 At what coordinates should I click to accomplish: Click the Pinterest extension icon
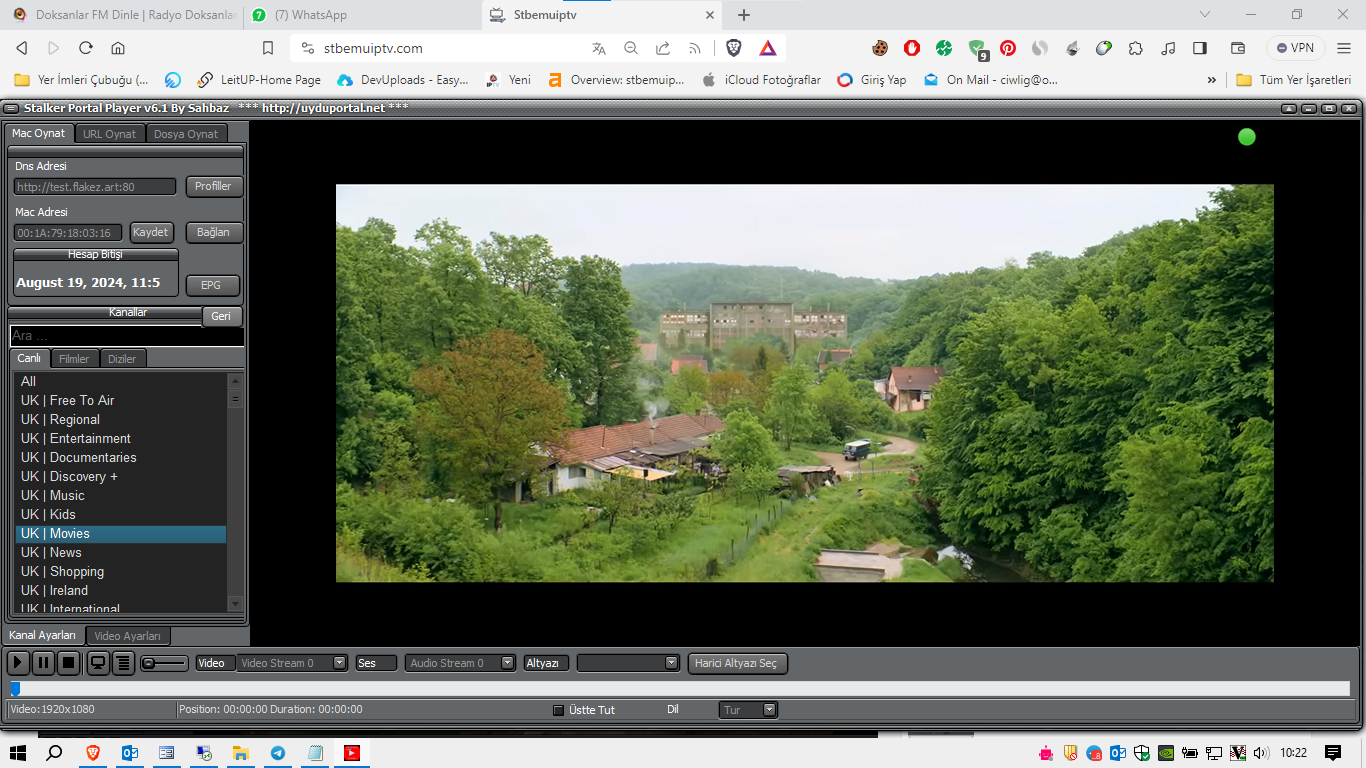(1008, 48)
